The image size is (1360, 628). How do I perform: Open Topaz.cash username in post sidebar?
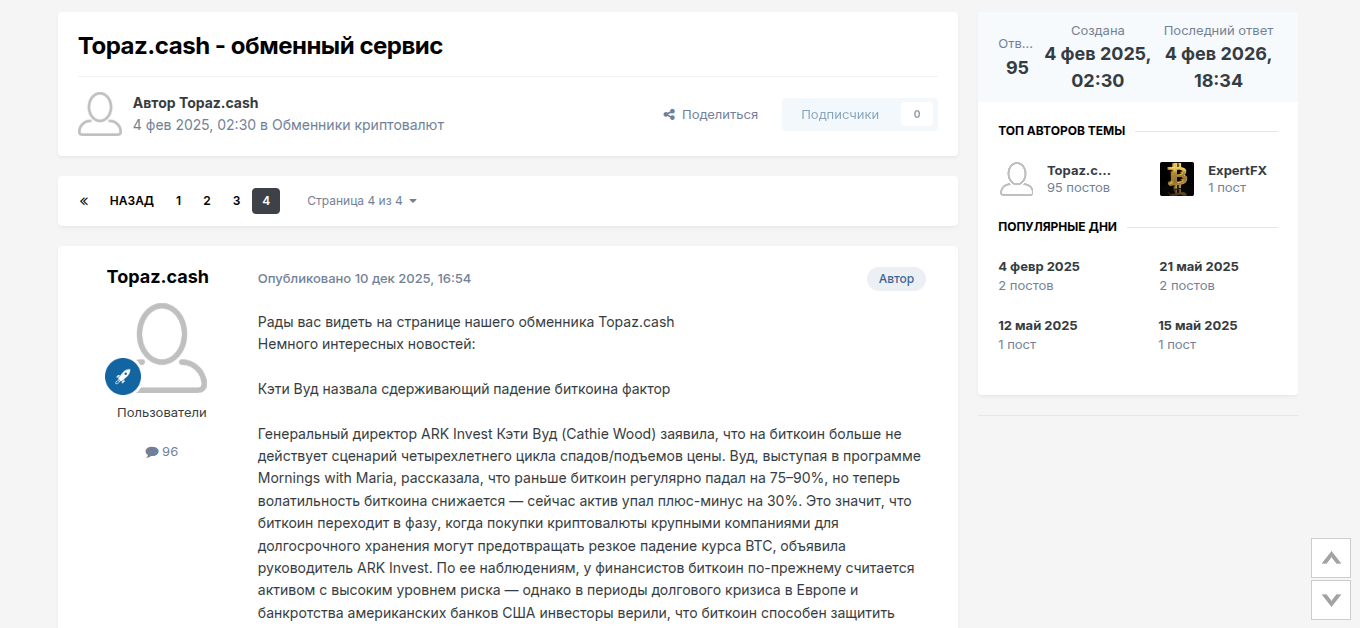pos(158,277)
